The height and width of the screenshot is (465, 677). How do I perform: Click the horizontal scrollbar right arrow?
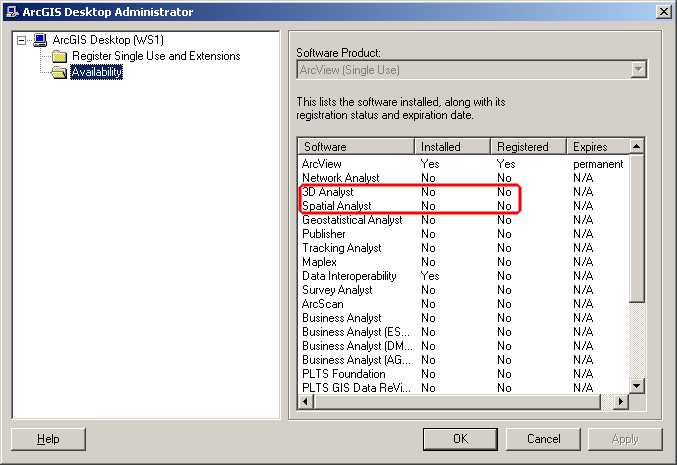tap(621, 402)
